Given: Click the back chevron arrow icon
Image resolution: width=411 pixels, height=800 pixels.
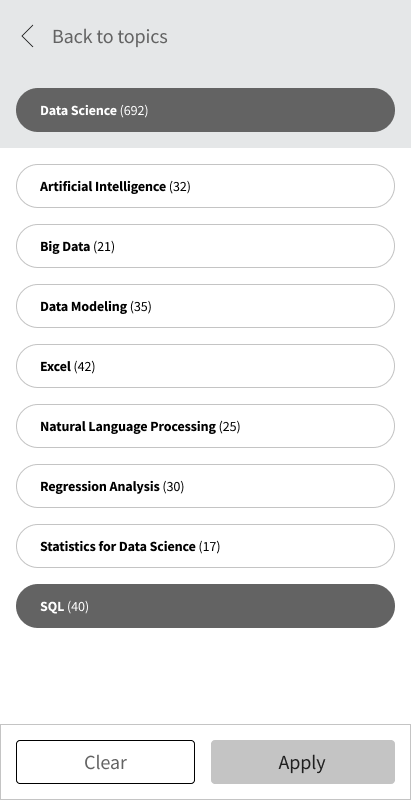Looking at the screenshot, I should point(28,37).
